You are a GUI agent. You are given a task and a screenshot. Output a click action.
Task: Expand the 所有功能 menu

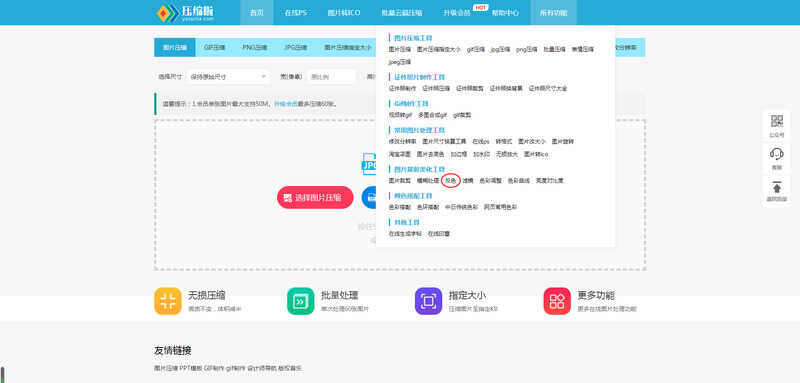point(554,13)
